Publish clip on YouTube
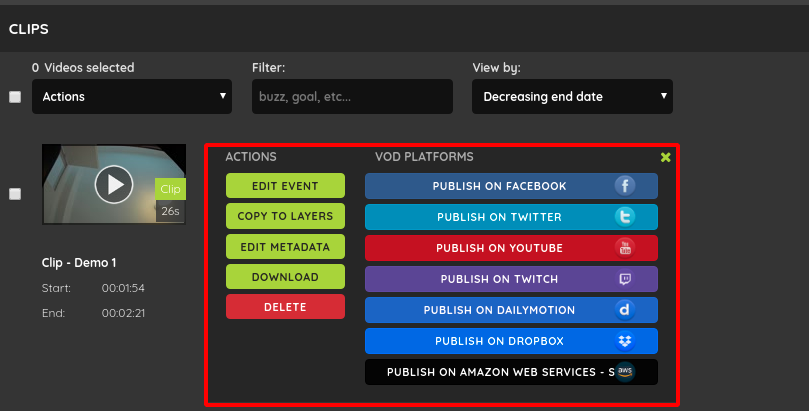This screenshot has width=809, height=411. pyautogui.click(x=511, y=248)
